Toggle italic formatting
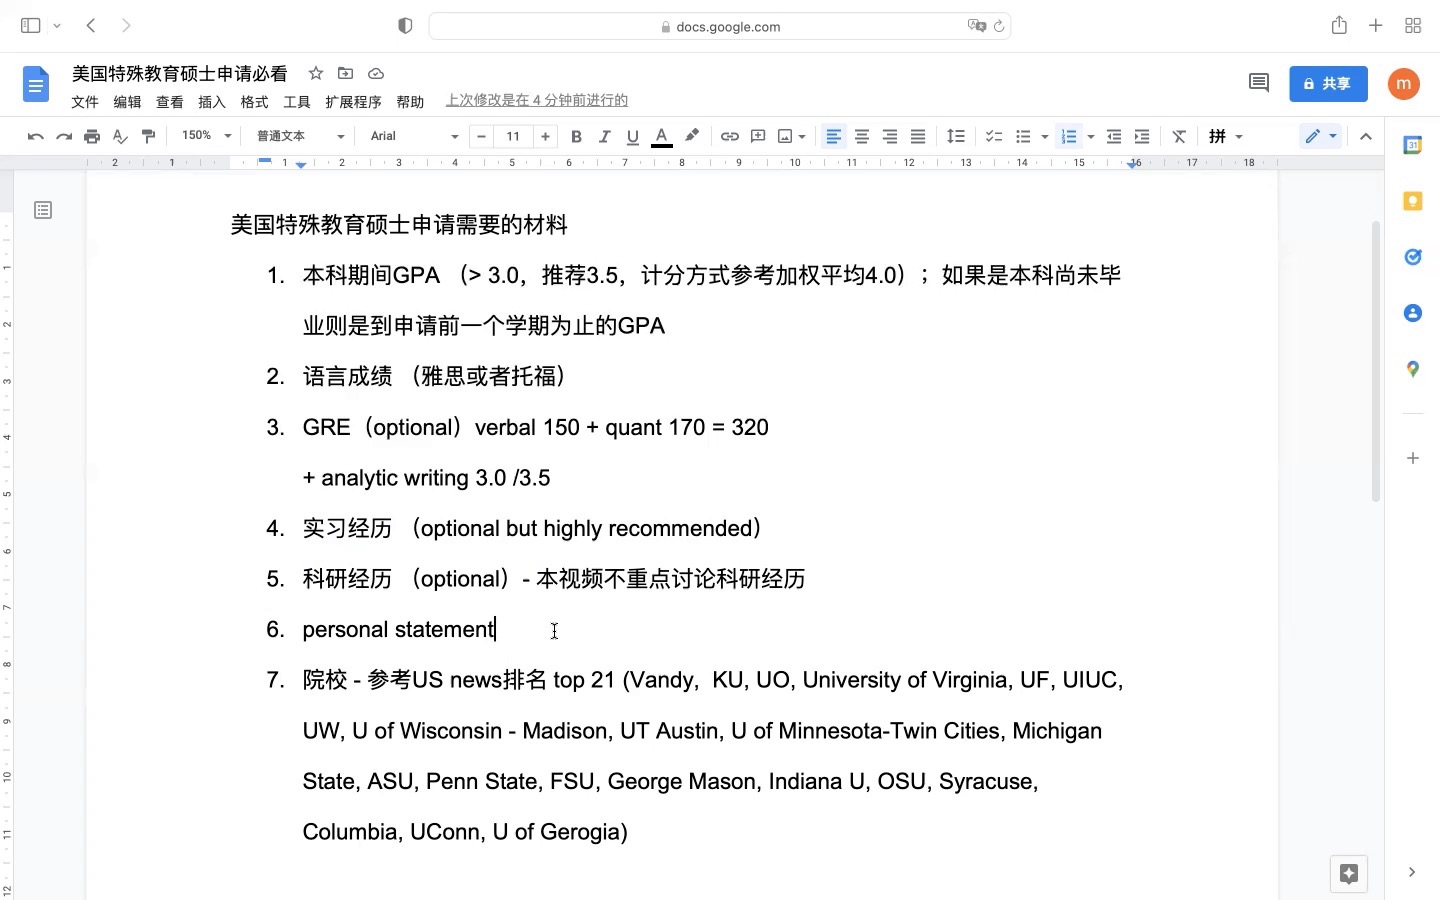1440x900 pixels. click(x=604, y=136)
